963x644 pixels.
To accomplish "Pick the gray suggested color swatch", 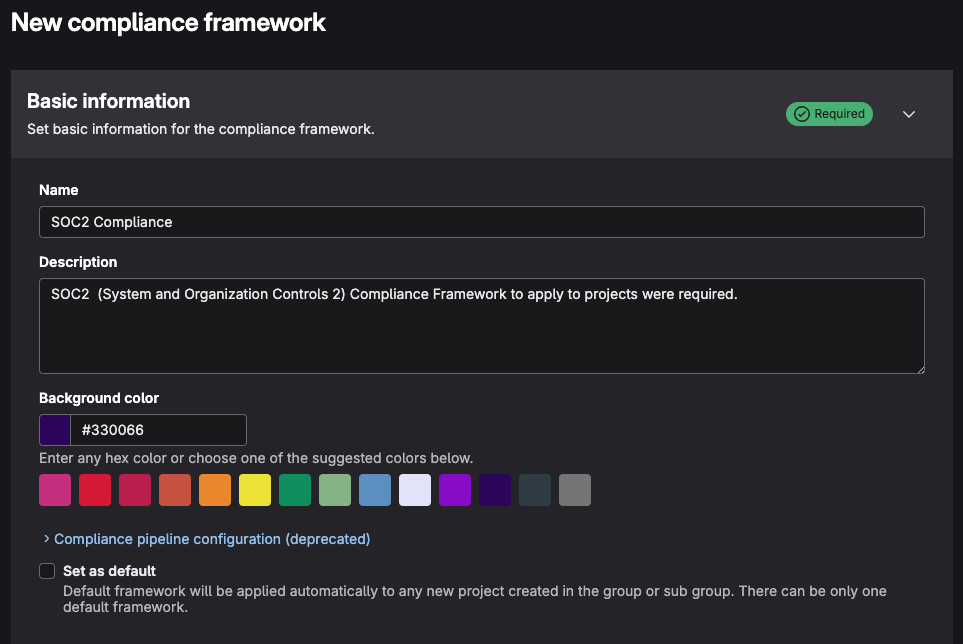I will point(575,490).
